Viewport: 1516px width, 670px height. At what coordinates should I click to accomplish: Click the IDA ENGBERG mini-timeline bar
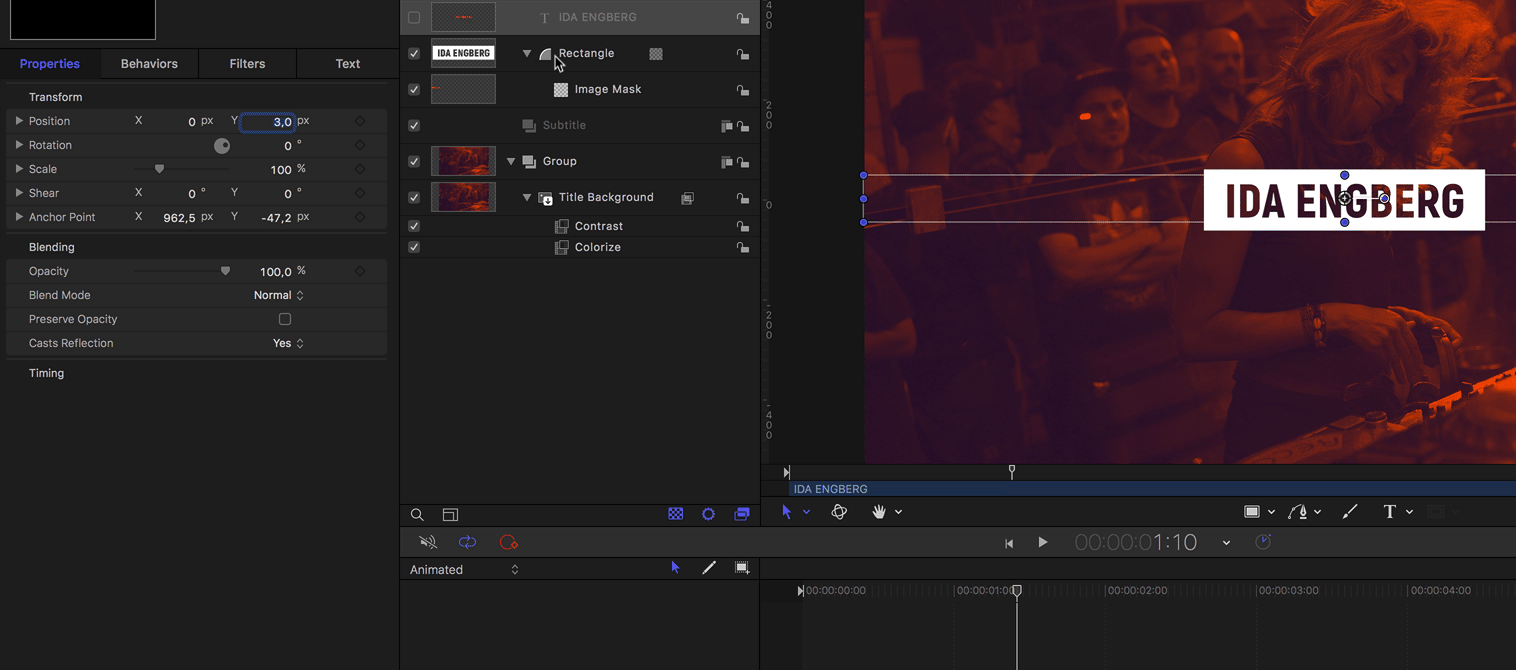pos(1151,489)
